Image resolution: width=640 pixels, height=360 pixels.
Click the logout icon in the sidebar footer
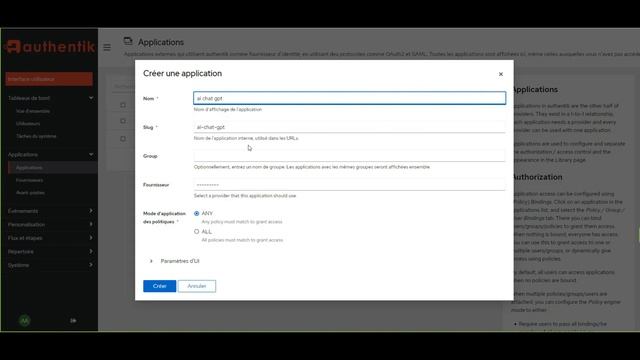(x=73, y=321)
